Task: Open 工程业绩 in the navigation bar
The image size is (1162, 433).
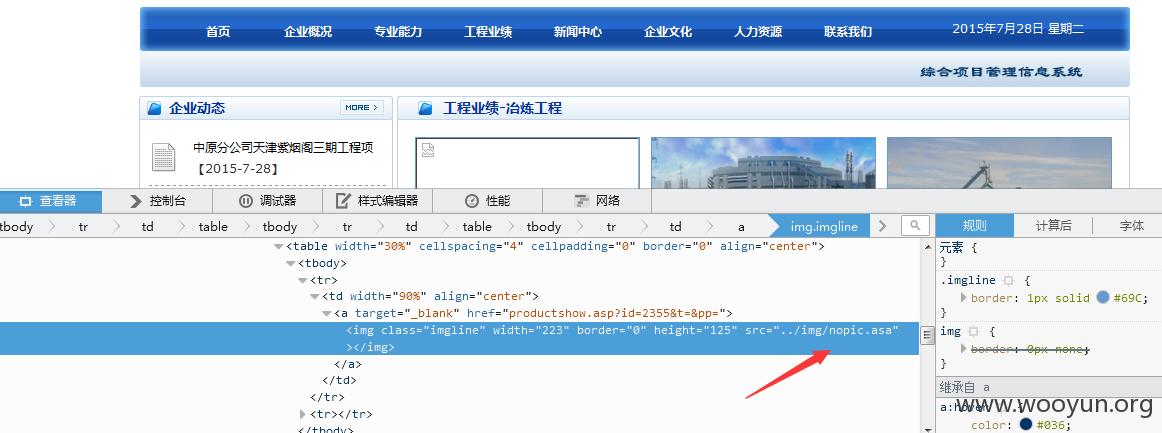Action: [x=488, y=32]
